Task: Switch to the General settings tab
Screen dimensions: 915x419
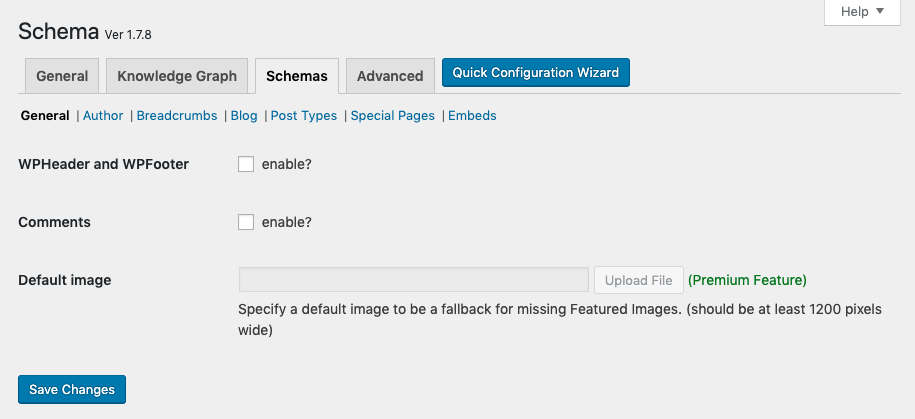Action: pos(62,76)
